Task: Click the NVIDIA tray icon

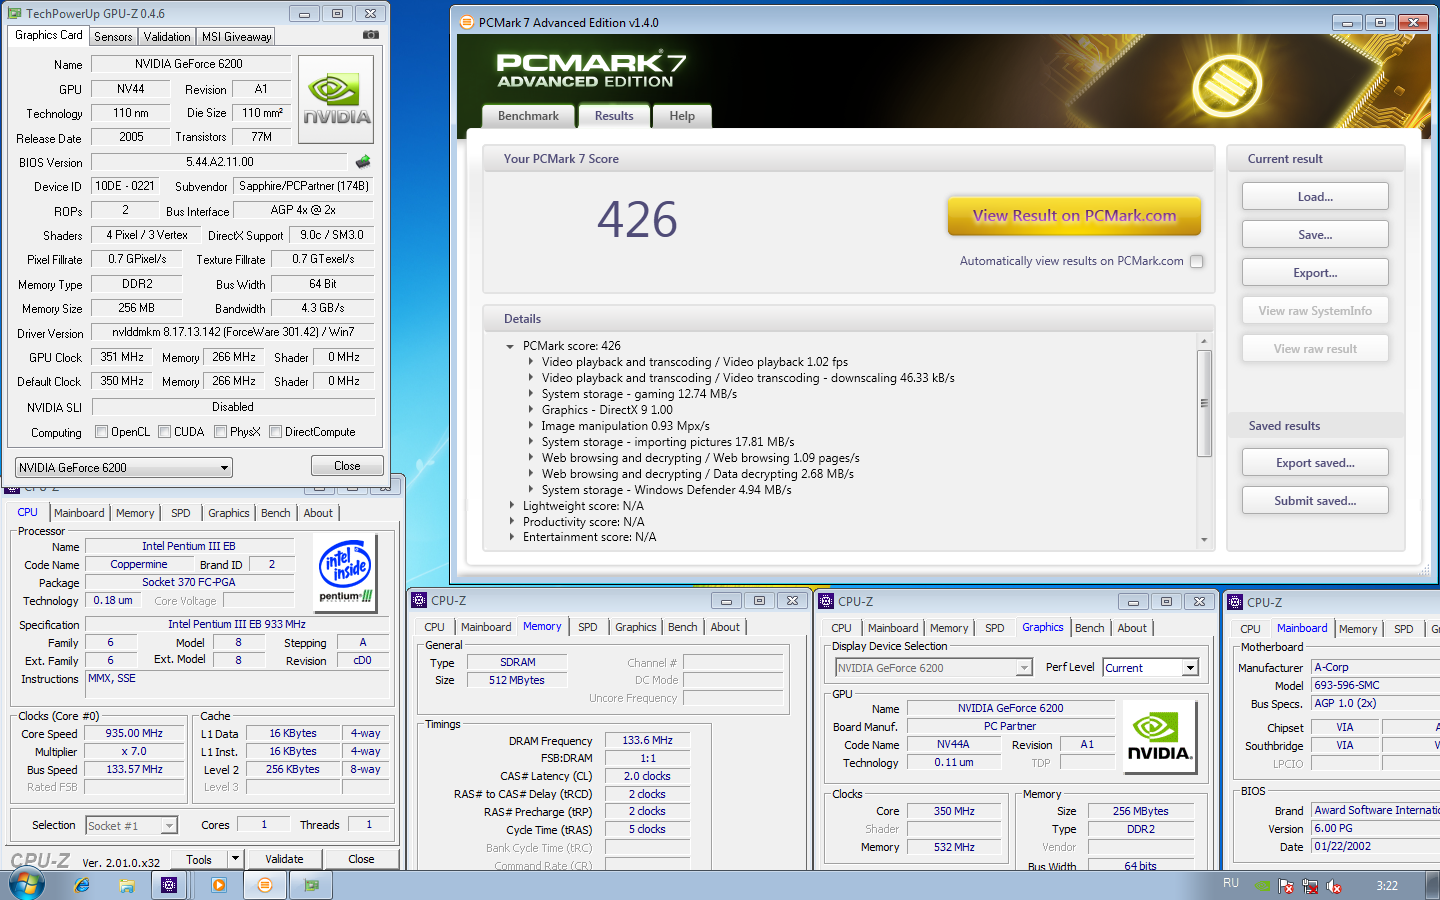Action: click(1264, 886)
